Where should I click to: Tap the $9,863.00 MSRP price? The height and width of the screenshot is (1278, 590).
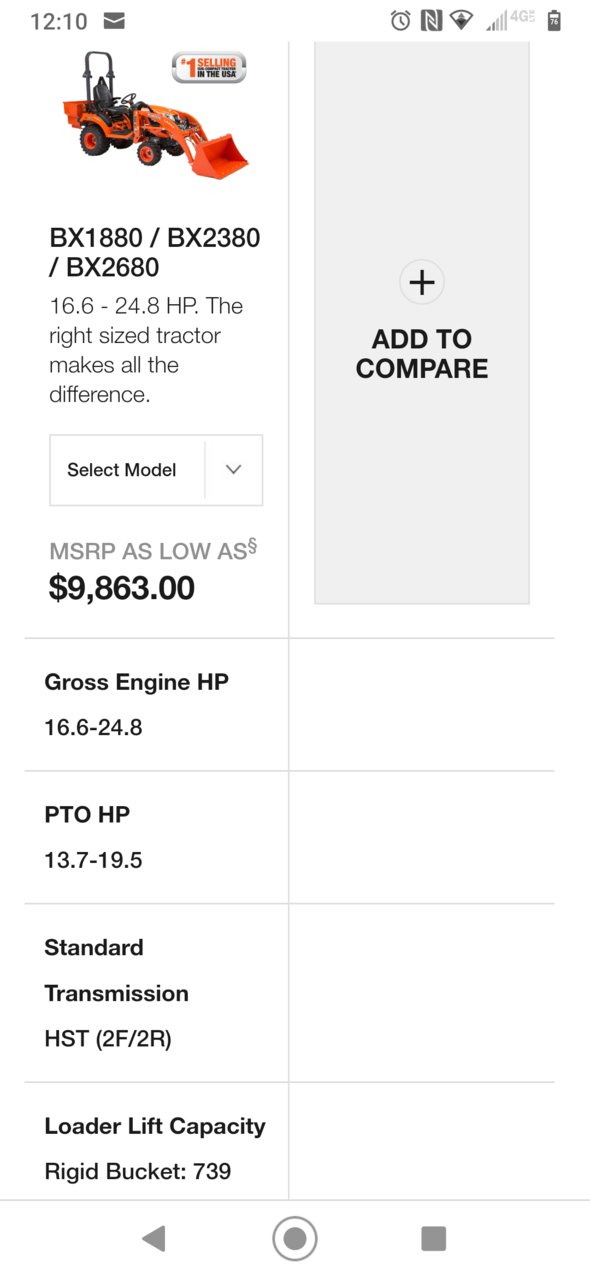(x=122, y=588)
